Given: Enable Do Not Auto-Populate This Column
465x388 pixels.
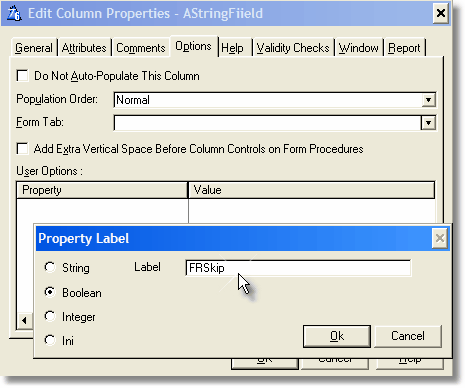Looking at the screenshot, I should click(x=23, y=76).
